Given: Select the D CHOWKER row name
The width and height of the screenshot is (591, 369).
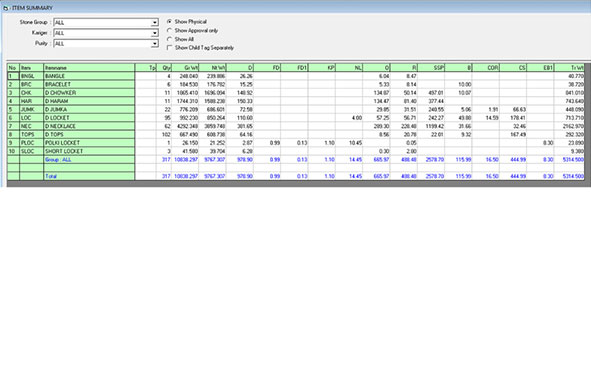Looking at the screenshot, I should pos(89,93).
